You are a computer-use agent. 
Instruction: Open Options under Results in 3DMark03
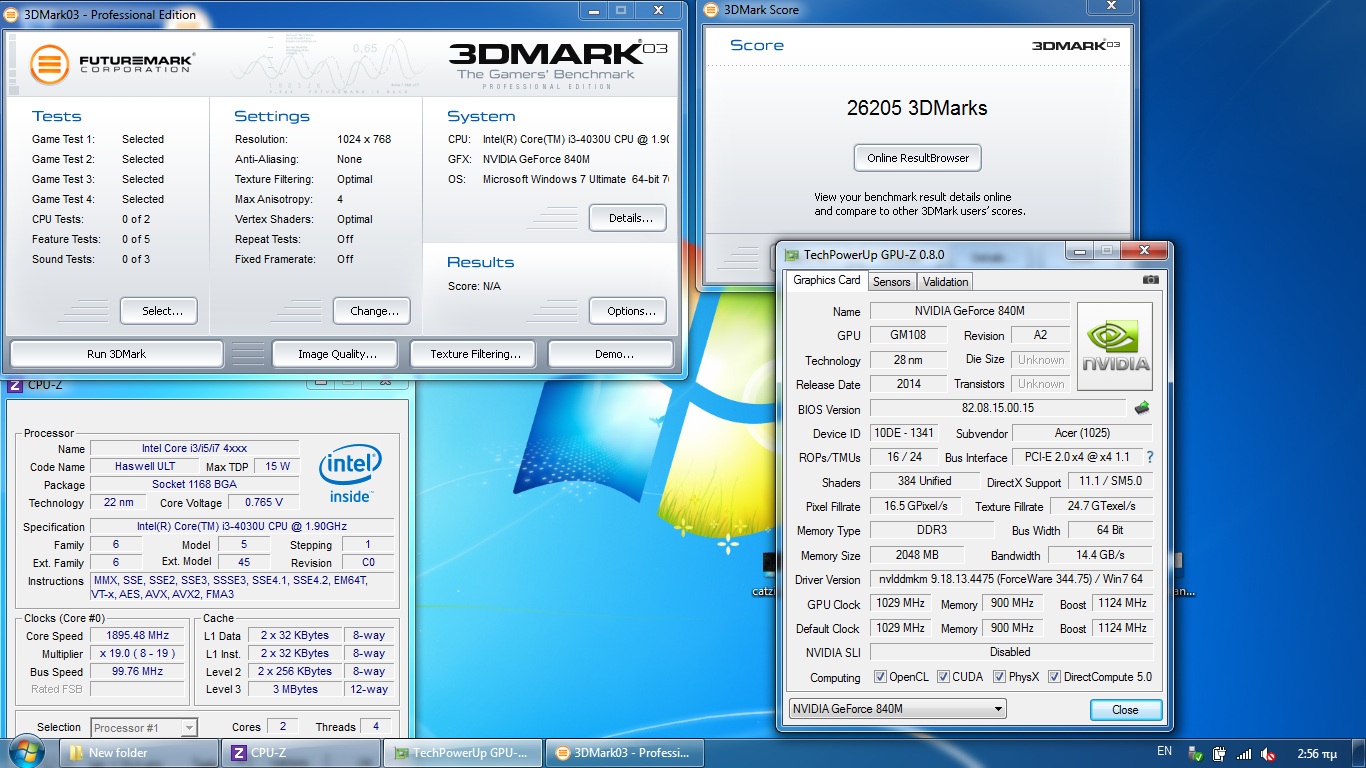(628, 311)
